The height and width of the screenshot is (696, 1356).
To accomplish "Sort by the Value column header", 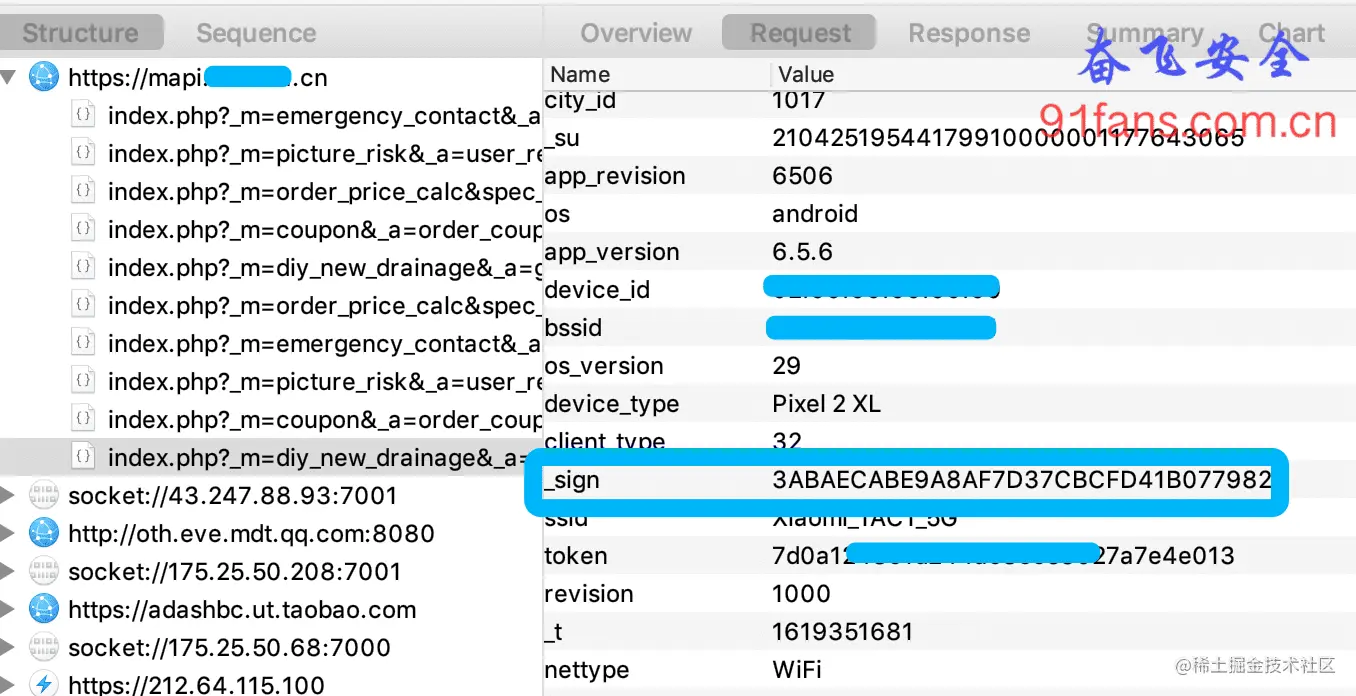I will tap(806, 74).
